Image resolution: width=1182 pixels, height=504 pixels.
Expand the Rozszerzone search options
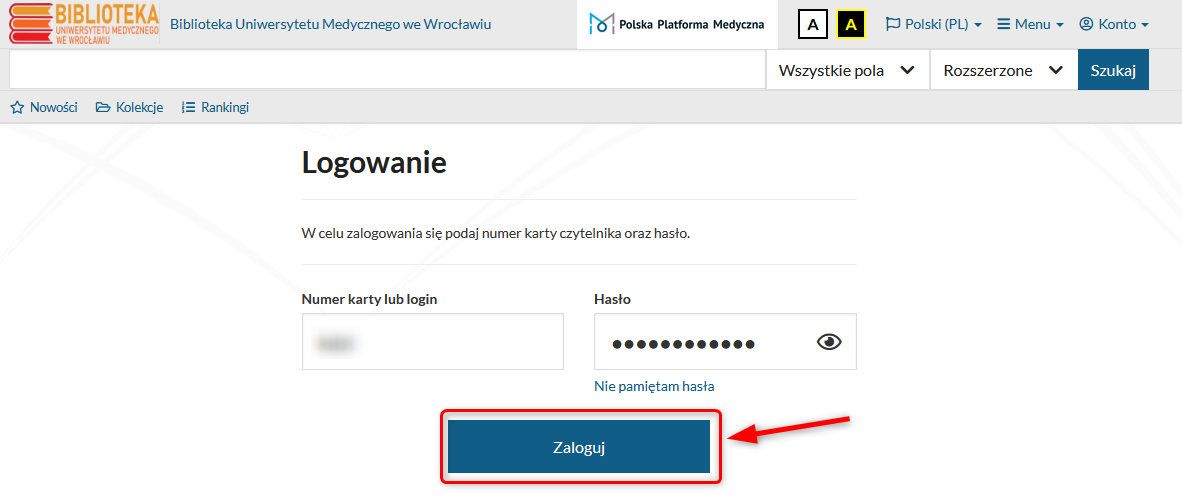[x=1003, y=70]
